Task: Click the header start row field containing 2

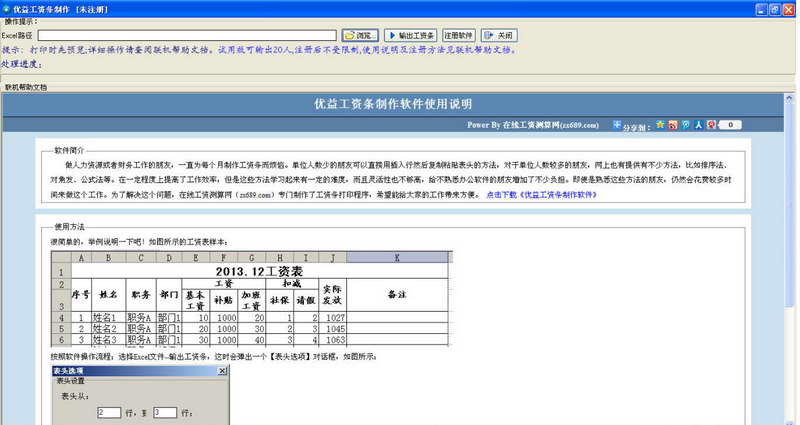Action: pos(109,412)
